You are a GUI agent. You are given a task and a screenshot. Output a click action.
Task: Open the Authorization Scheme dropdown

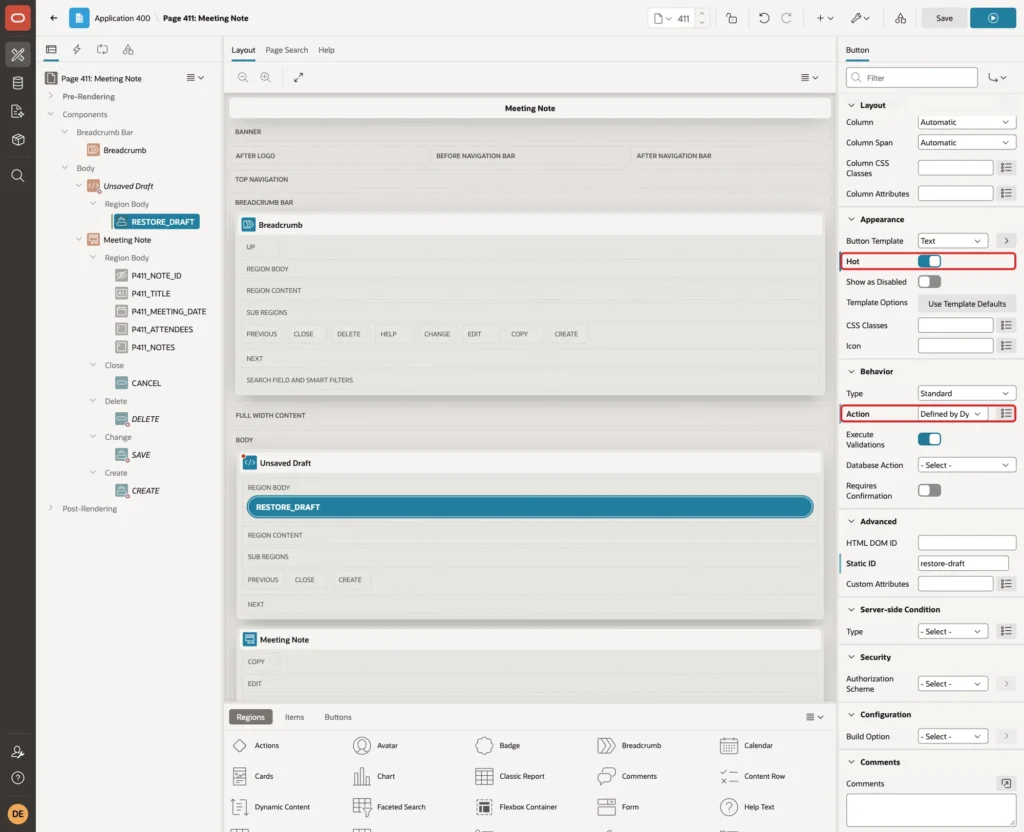[x=953, y=684]
